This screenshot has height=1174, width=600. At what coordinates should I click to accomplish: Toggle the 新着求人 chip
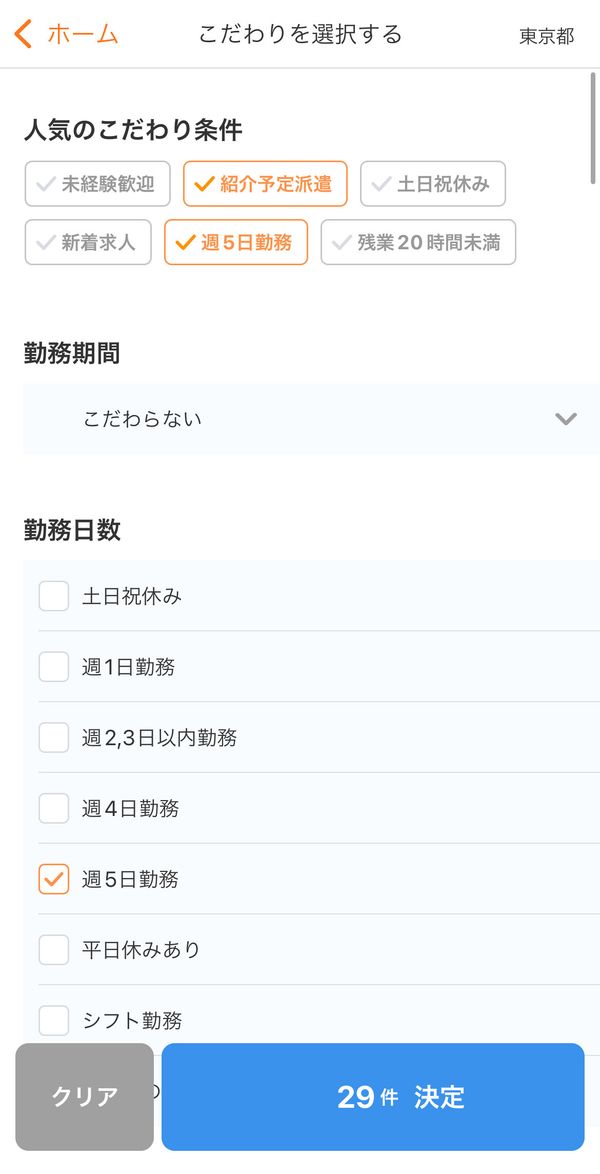point(88,242)
